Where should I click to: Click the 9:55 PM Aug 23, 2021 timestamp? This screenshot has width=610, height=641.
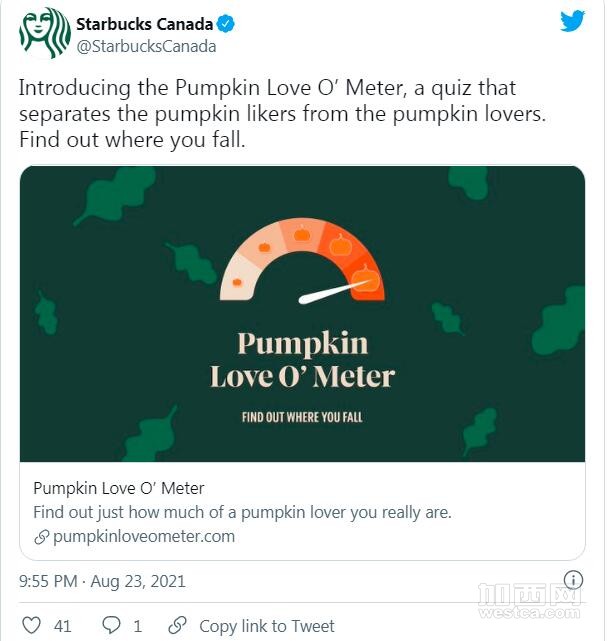tap(102, 581)
